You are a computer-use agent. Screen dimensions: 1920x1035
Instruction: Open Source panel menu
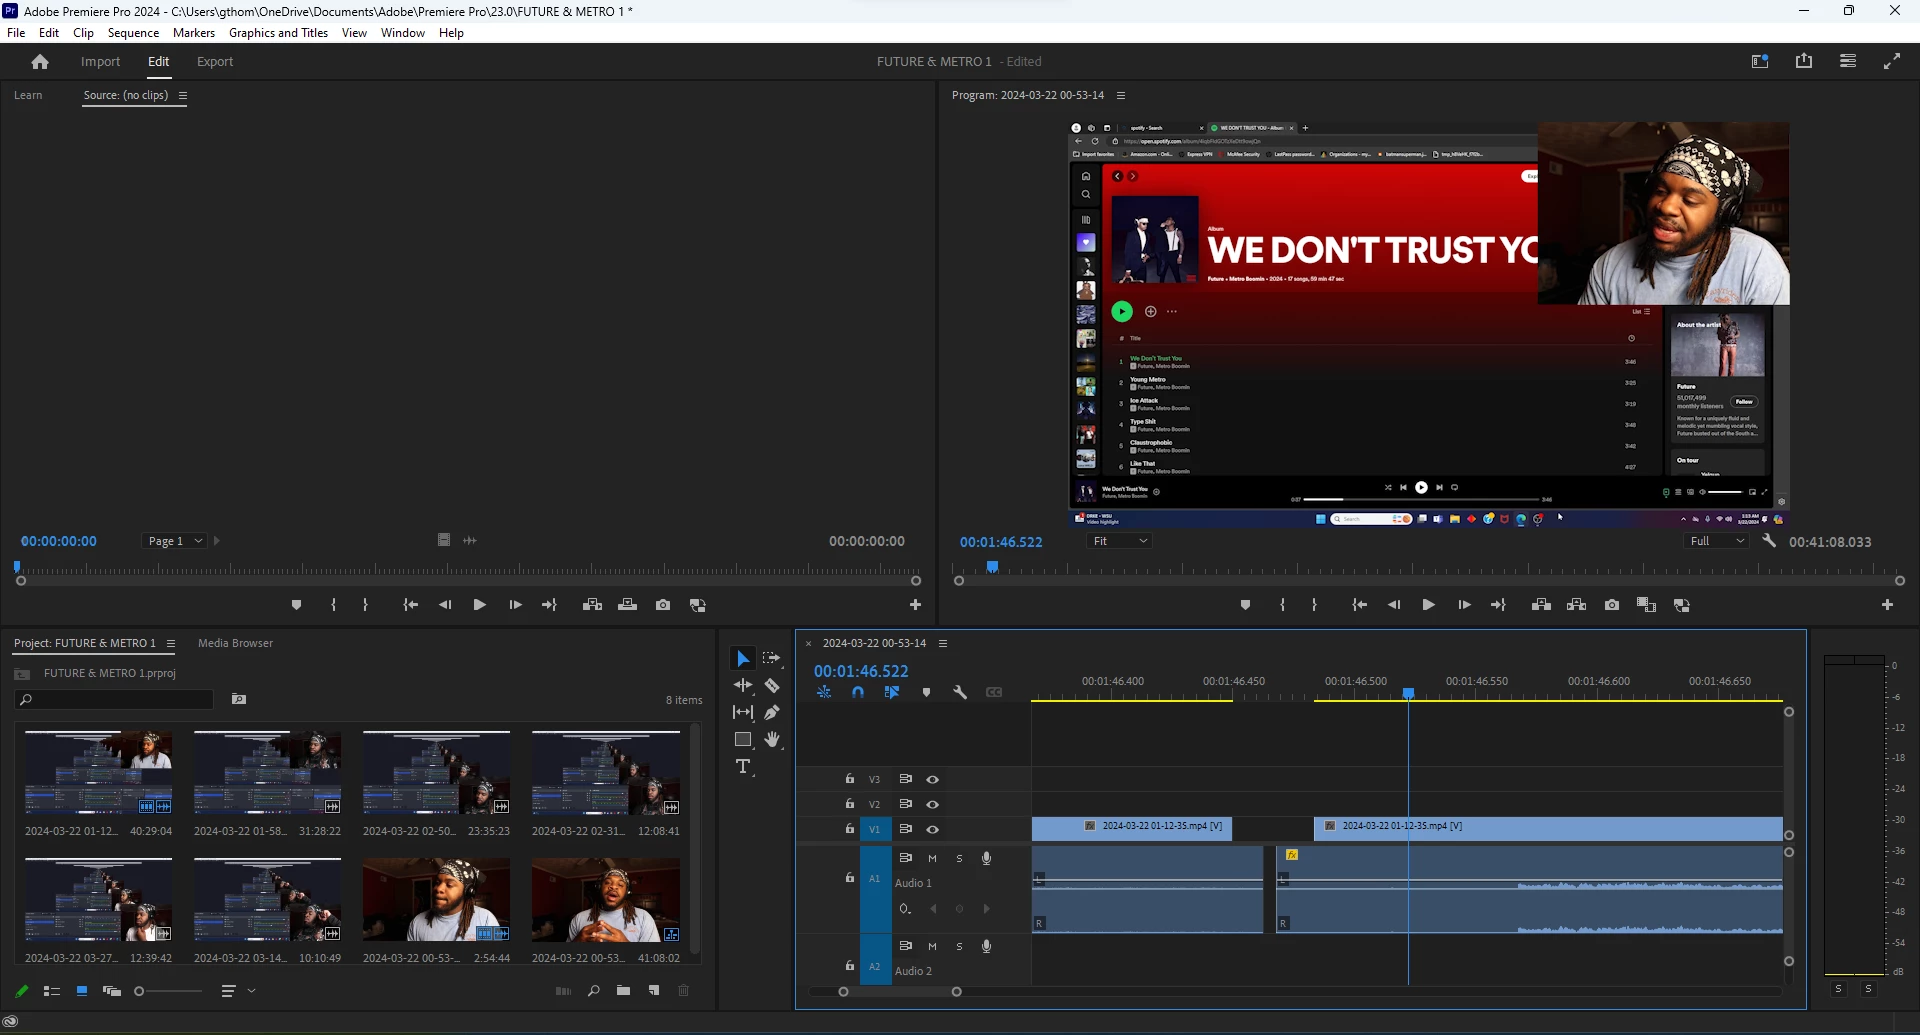pos(182,95)
